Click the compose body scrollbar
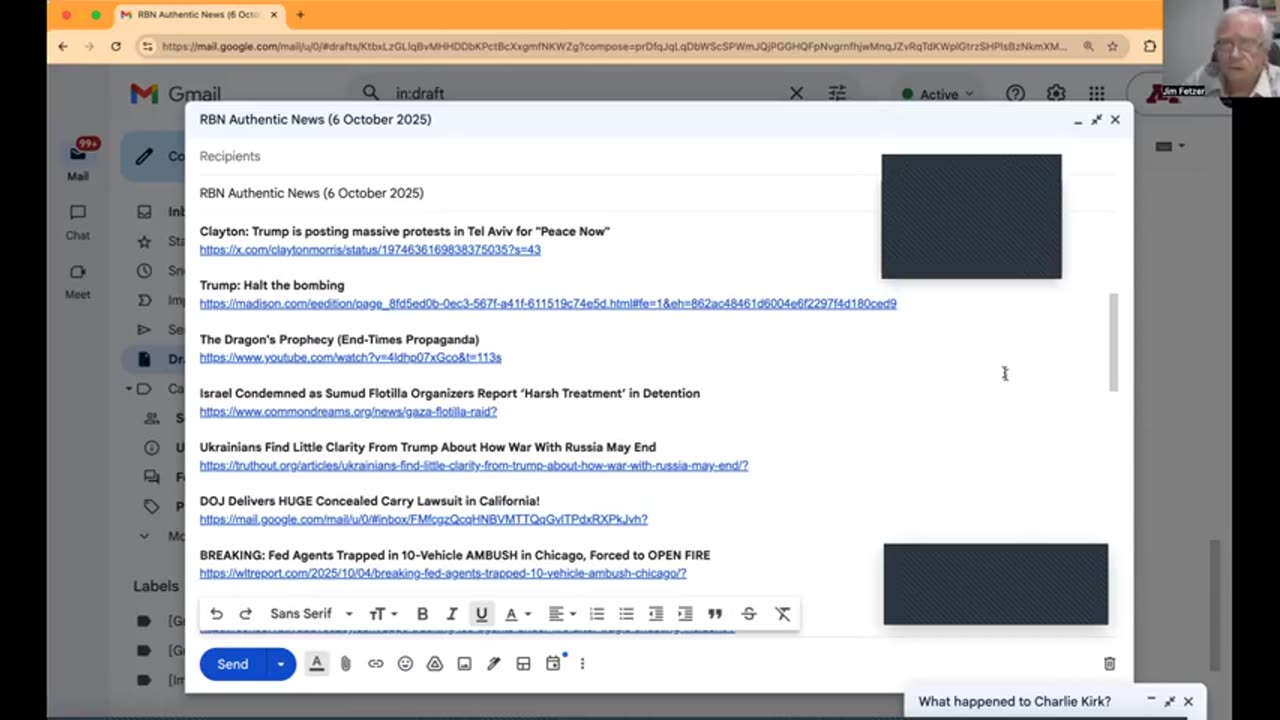 click(x=1114, y=342)
